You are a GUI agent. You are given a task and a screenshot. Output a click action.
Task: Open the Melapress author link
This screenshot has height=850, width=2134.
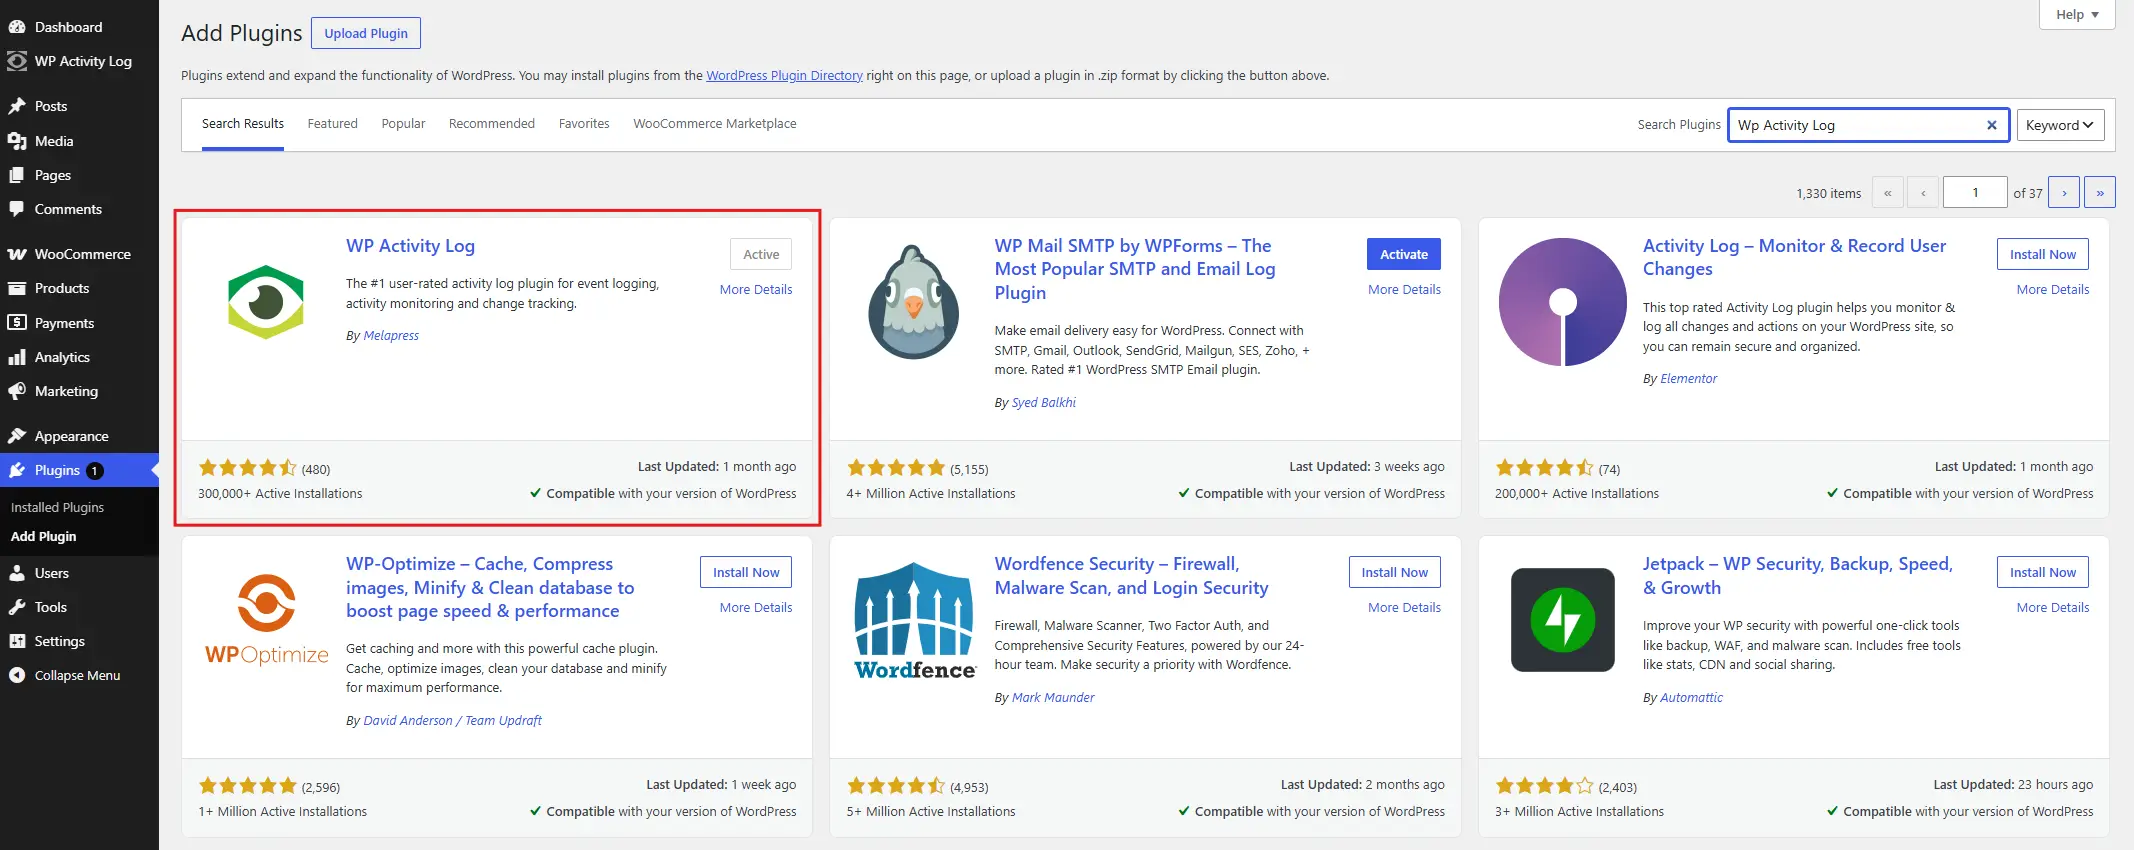[x=391, y=336]
